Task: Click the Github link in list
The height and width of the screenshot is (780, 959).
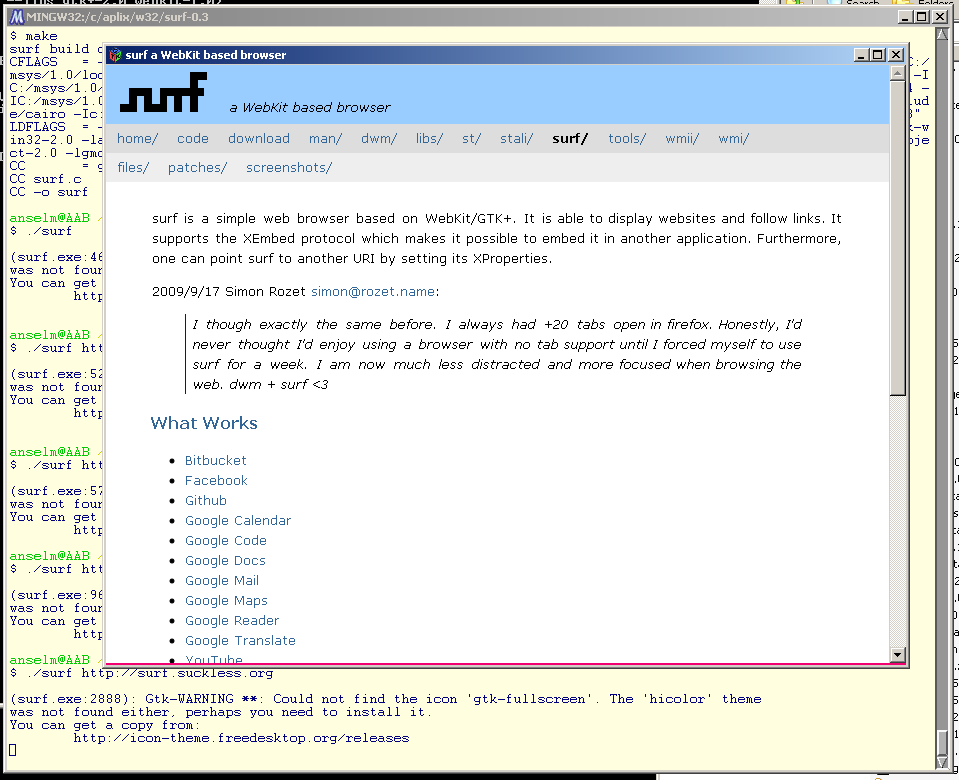Action: (205, 501)
